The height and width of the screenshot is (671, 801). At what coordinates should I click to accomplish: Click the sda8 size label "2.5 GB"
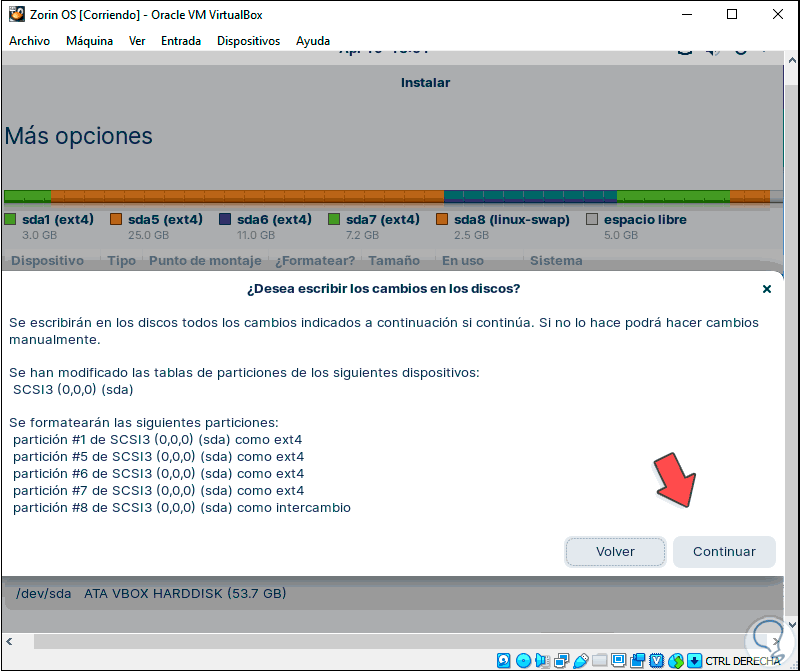(471, 235)
